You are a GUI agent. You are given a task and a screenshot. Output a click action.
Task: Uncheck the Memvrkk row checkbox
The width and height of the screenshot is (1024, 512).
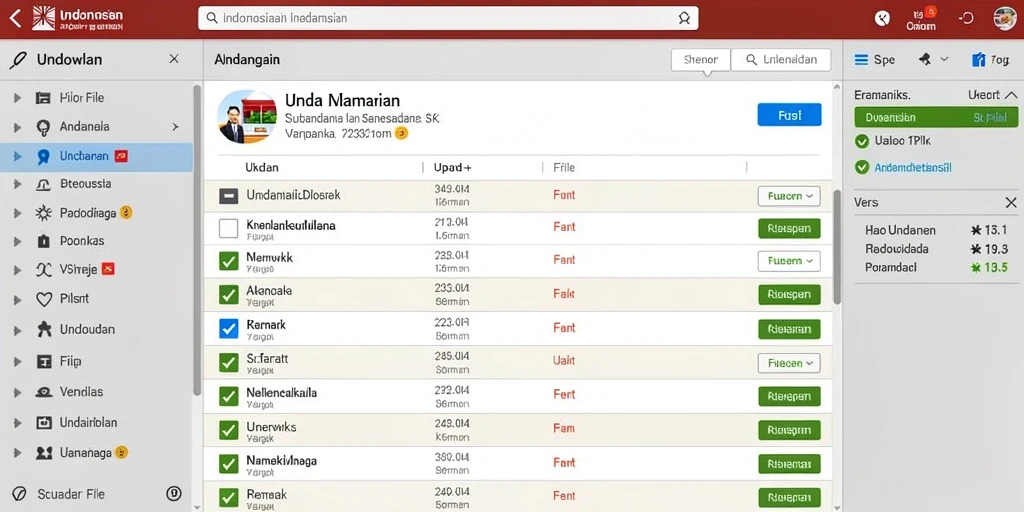tap(228, 261)
